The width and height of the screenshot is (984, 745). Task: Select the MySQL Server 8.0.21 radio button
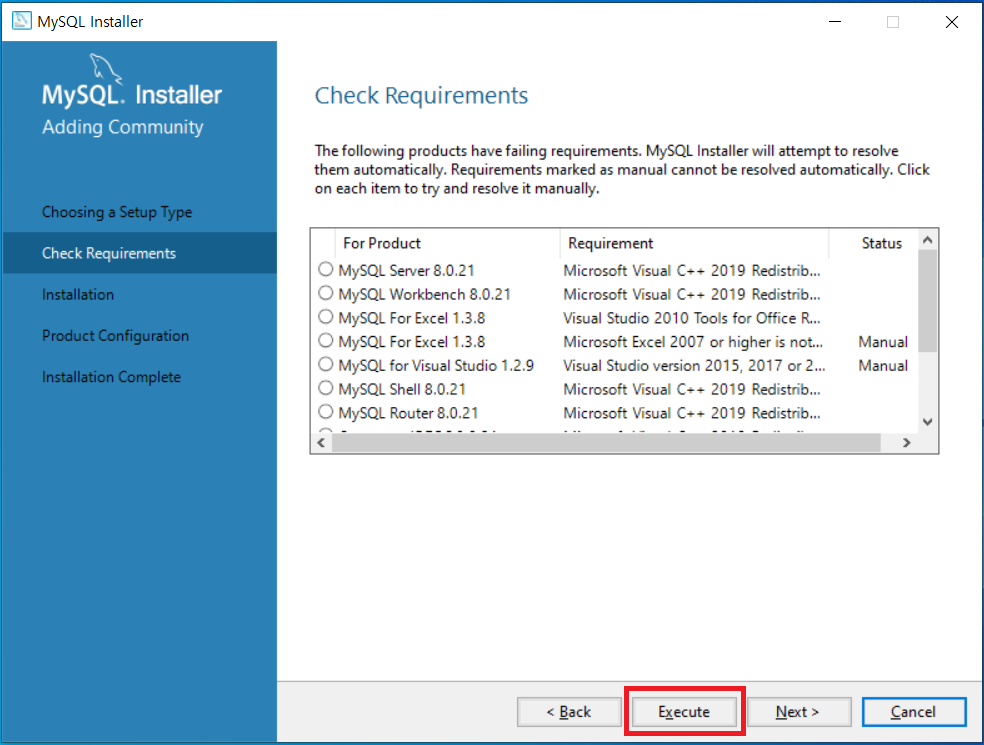pos(325,269)
